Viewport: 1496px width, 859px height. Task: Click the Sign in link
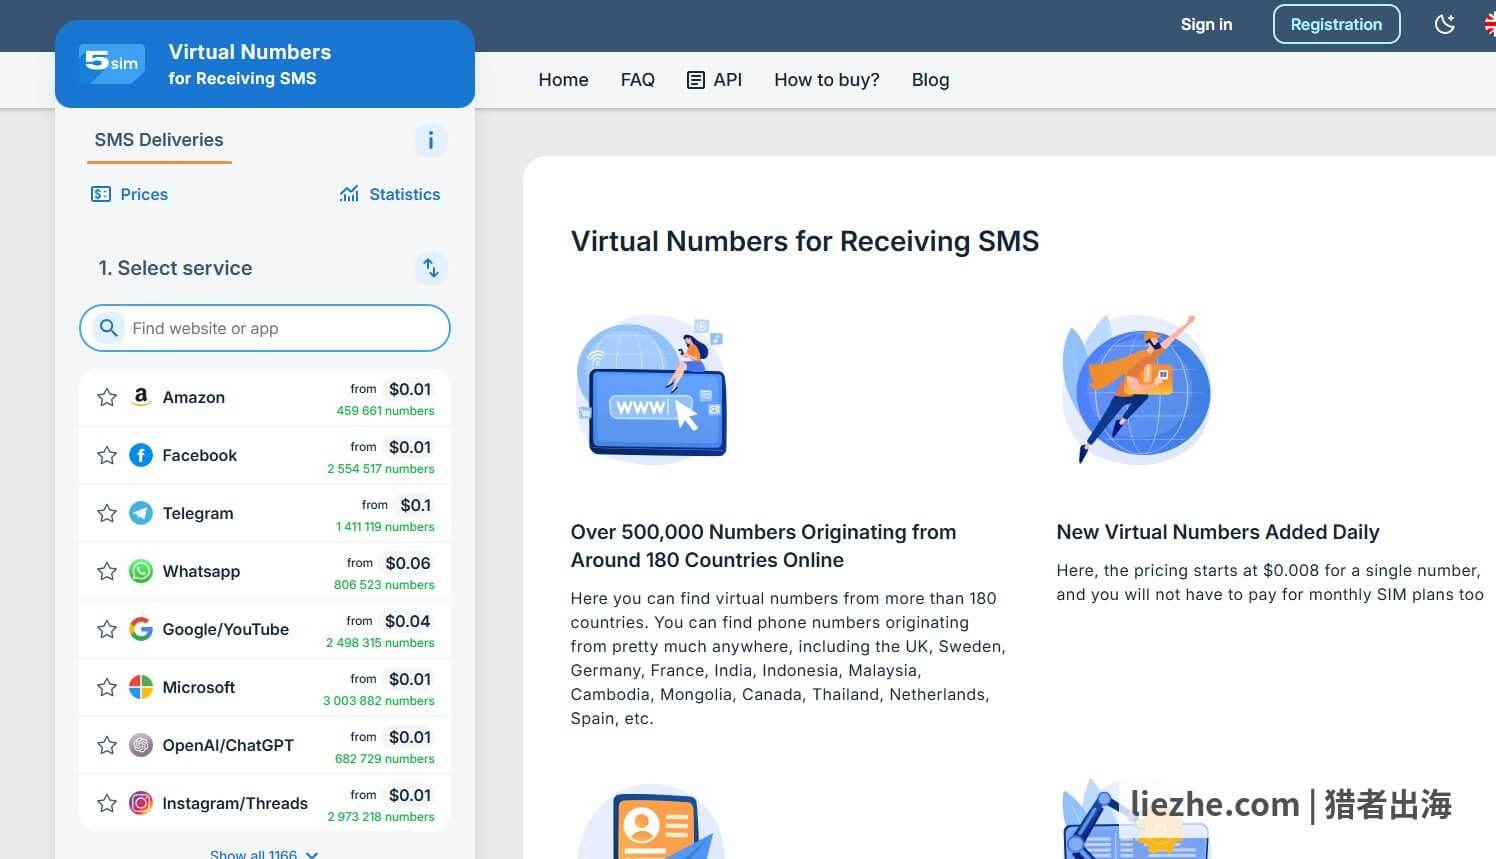tap(1206, 24)
